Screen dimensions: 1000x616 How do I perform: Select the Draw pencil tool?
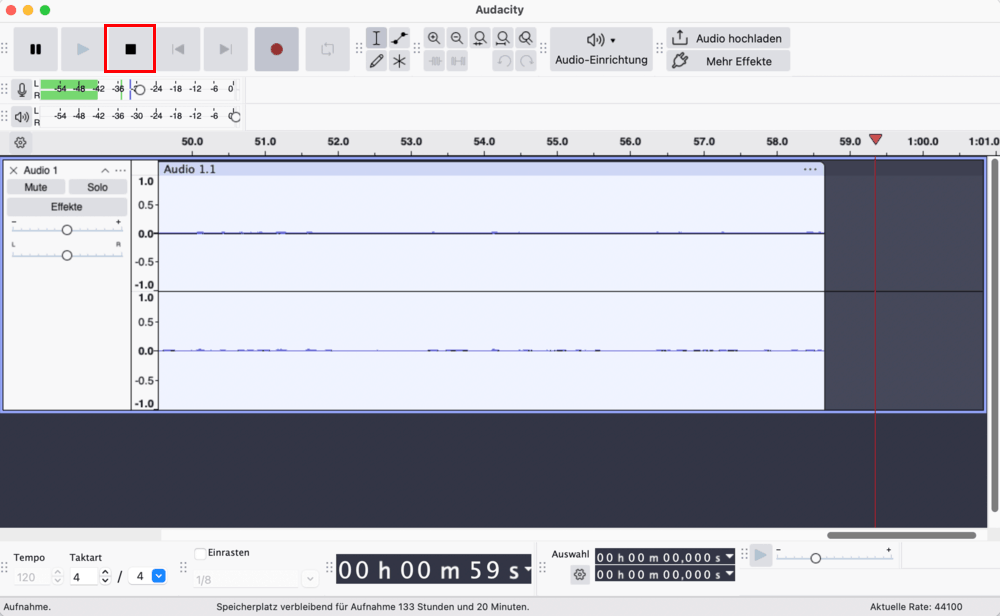tap(376, 61)
